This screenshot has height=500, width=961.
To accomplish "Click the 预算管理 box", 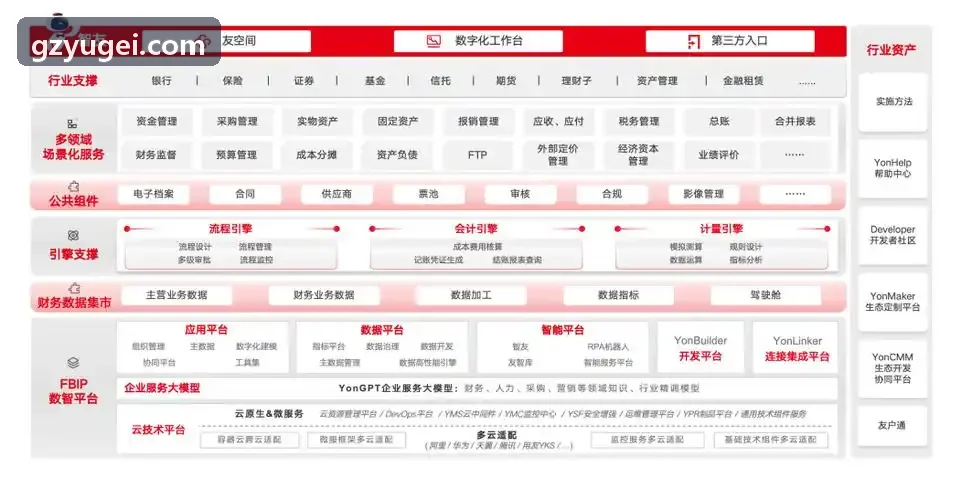I will (237, 155).
